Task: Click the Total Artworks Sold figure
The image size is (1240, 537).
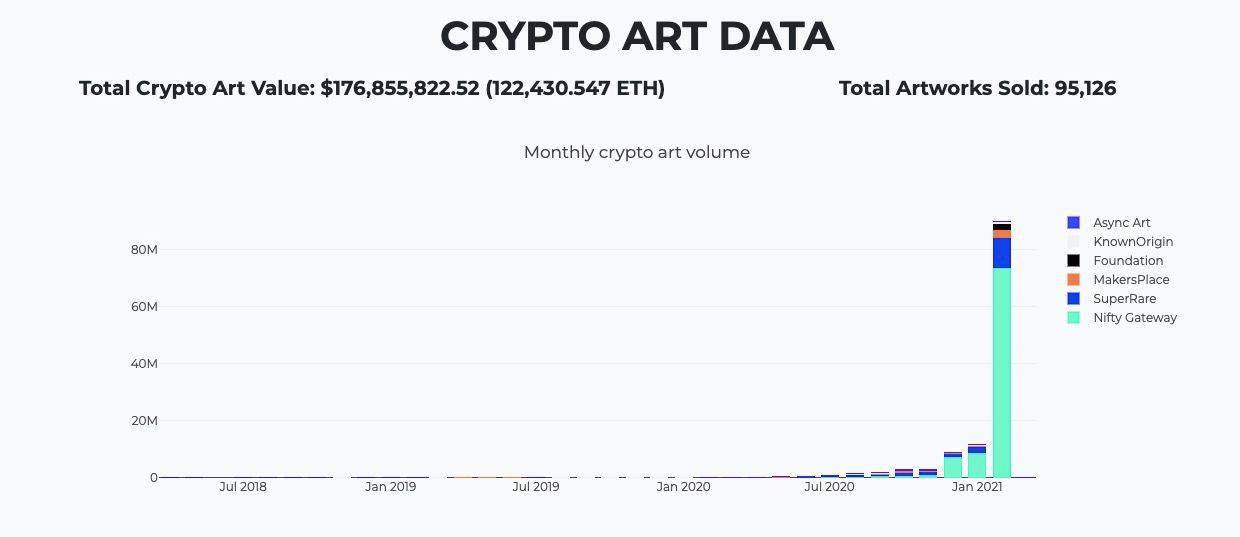Action: pyautogui.click(x=977, y=88)
